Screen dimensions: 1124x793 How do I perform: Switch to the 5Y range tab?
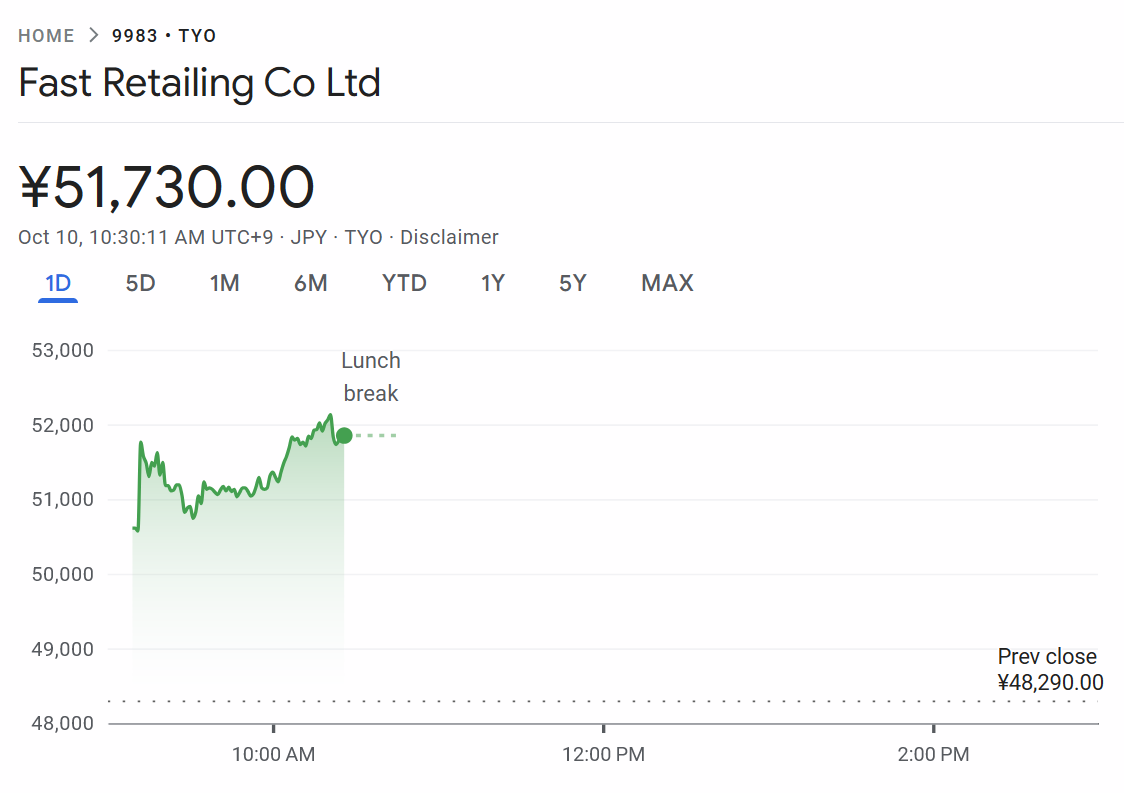point(572,283)
